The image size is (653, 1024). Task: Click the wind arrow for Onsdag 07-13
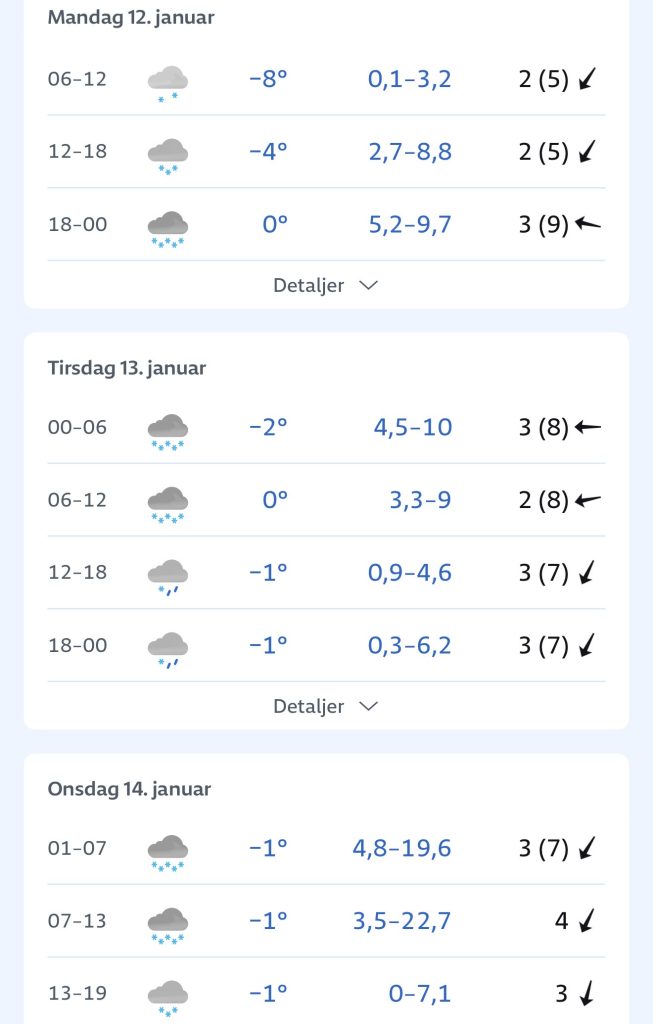click(x=588, y=920)
